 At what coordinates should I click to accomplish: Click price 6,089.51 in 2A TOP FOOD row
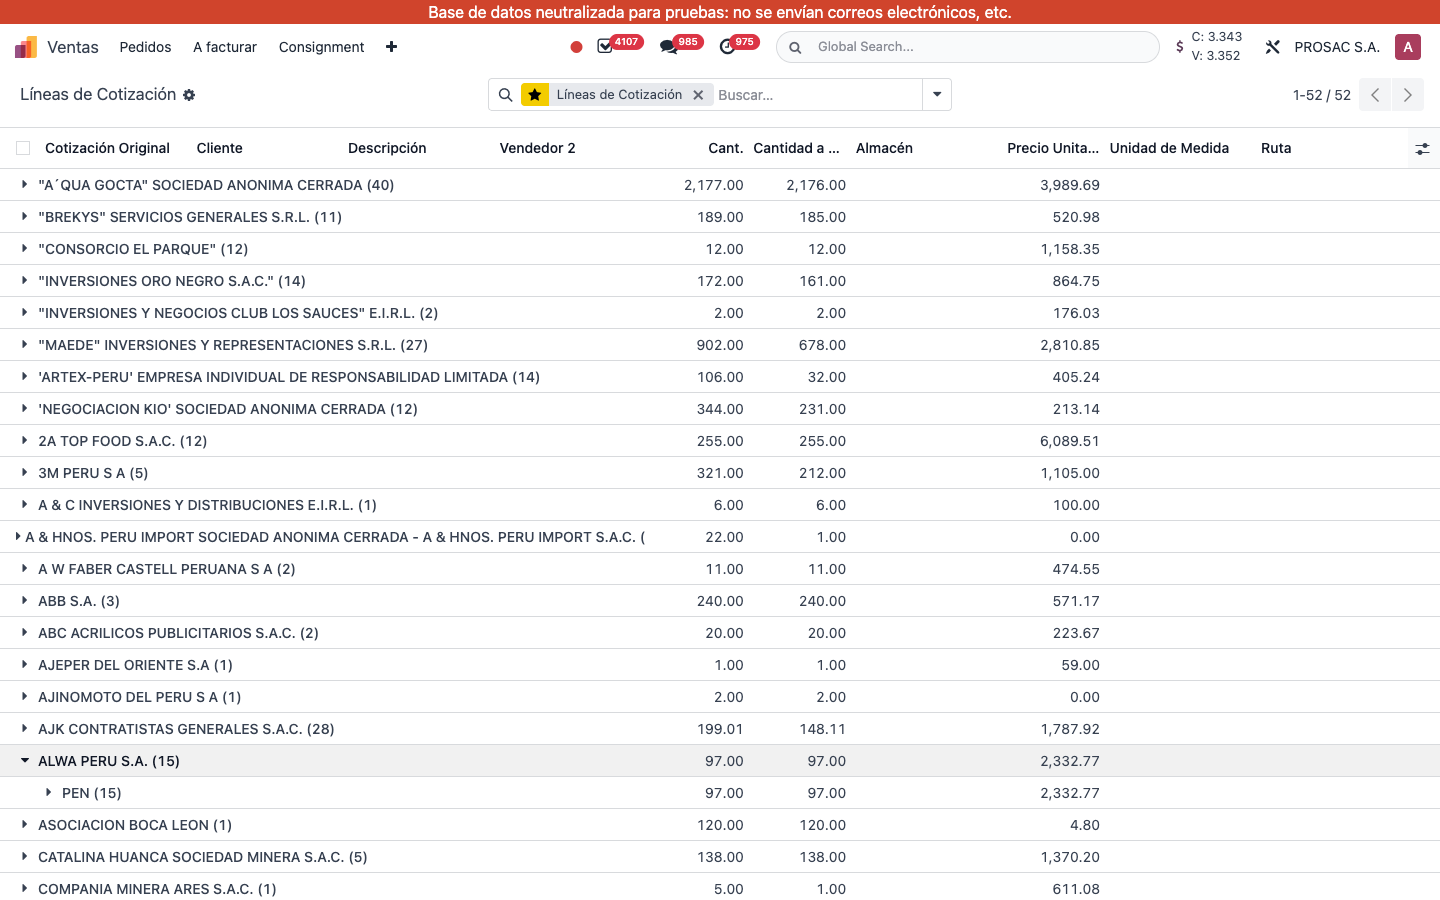(x=1069, y=441)
